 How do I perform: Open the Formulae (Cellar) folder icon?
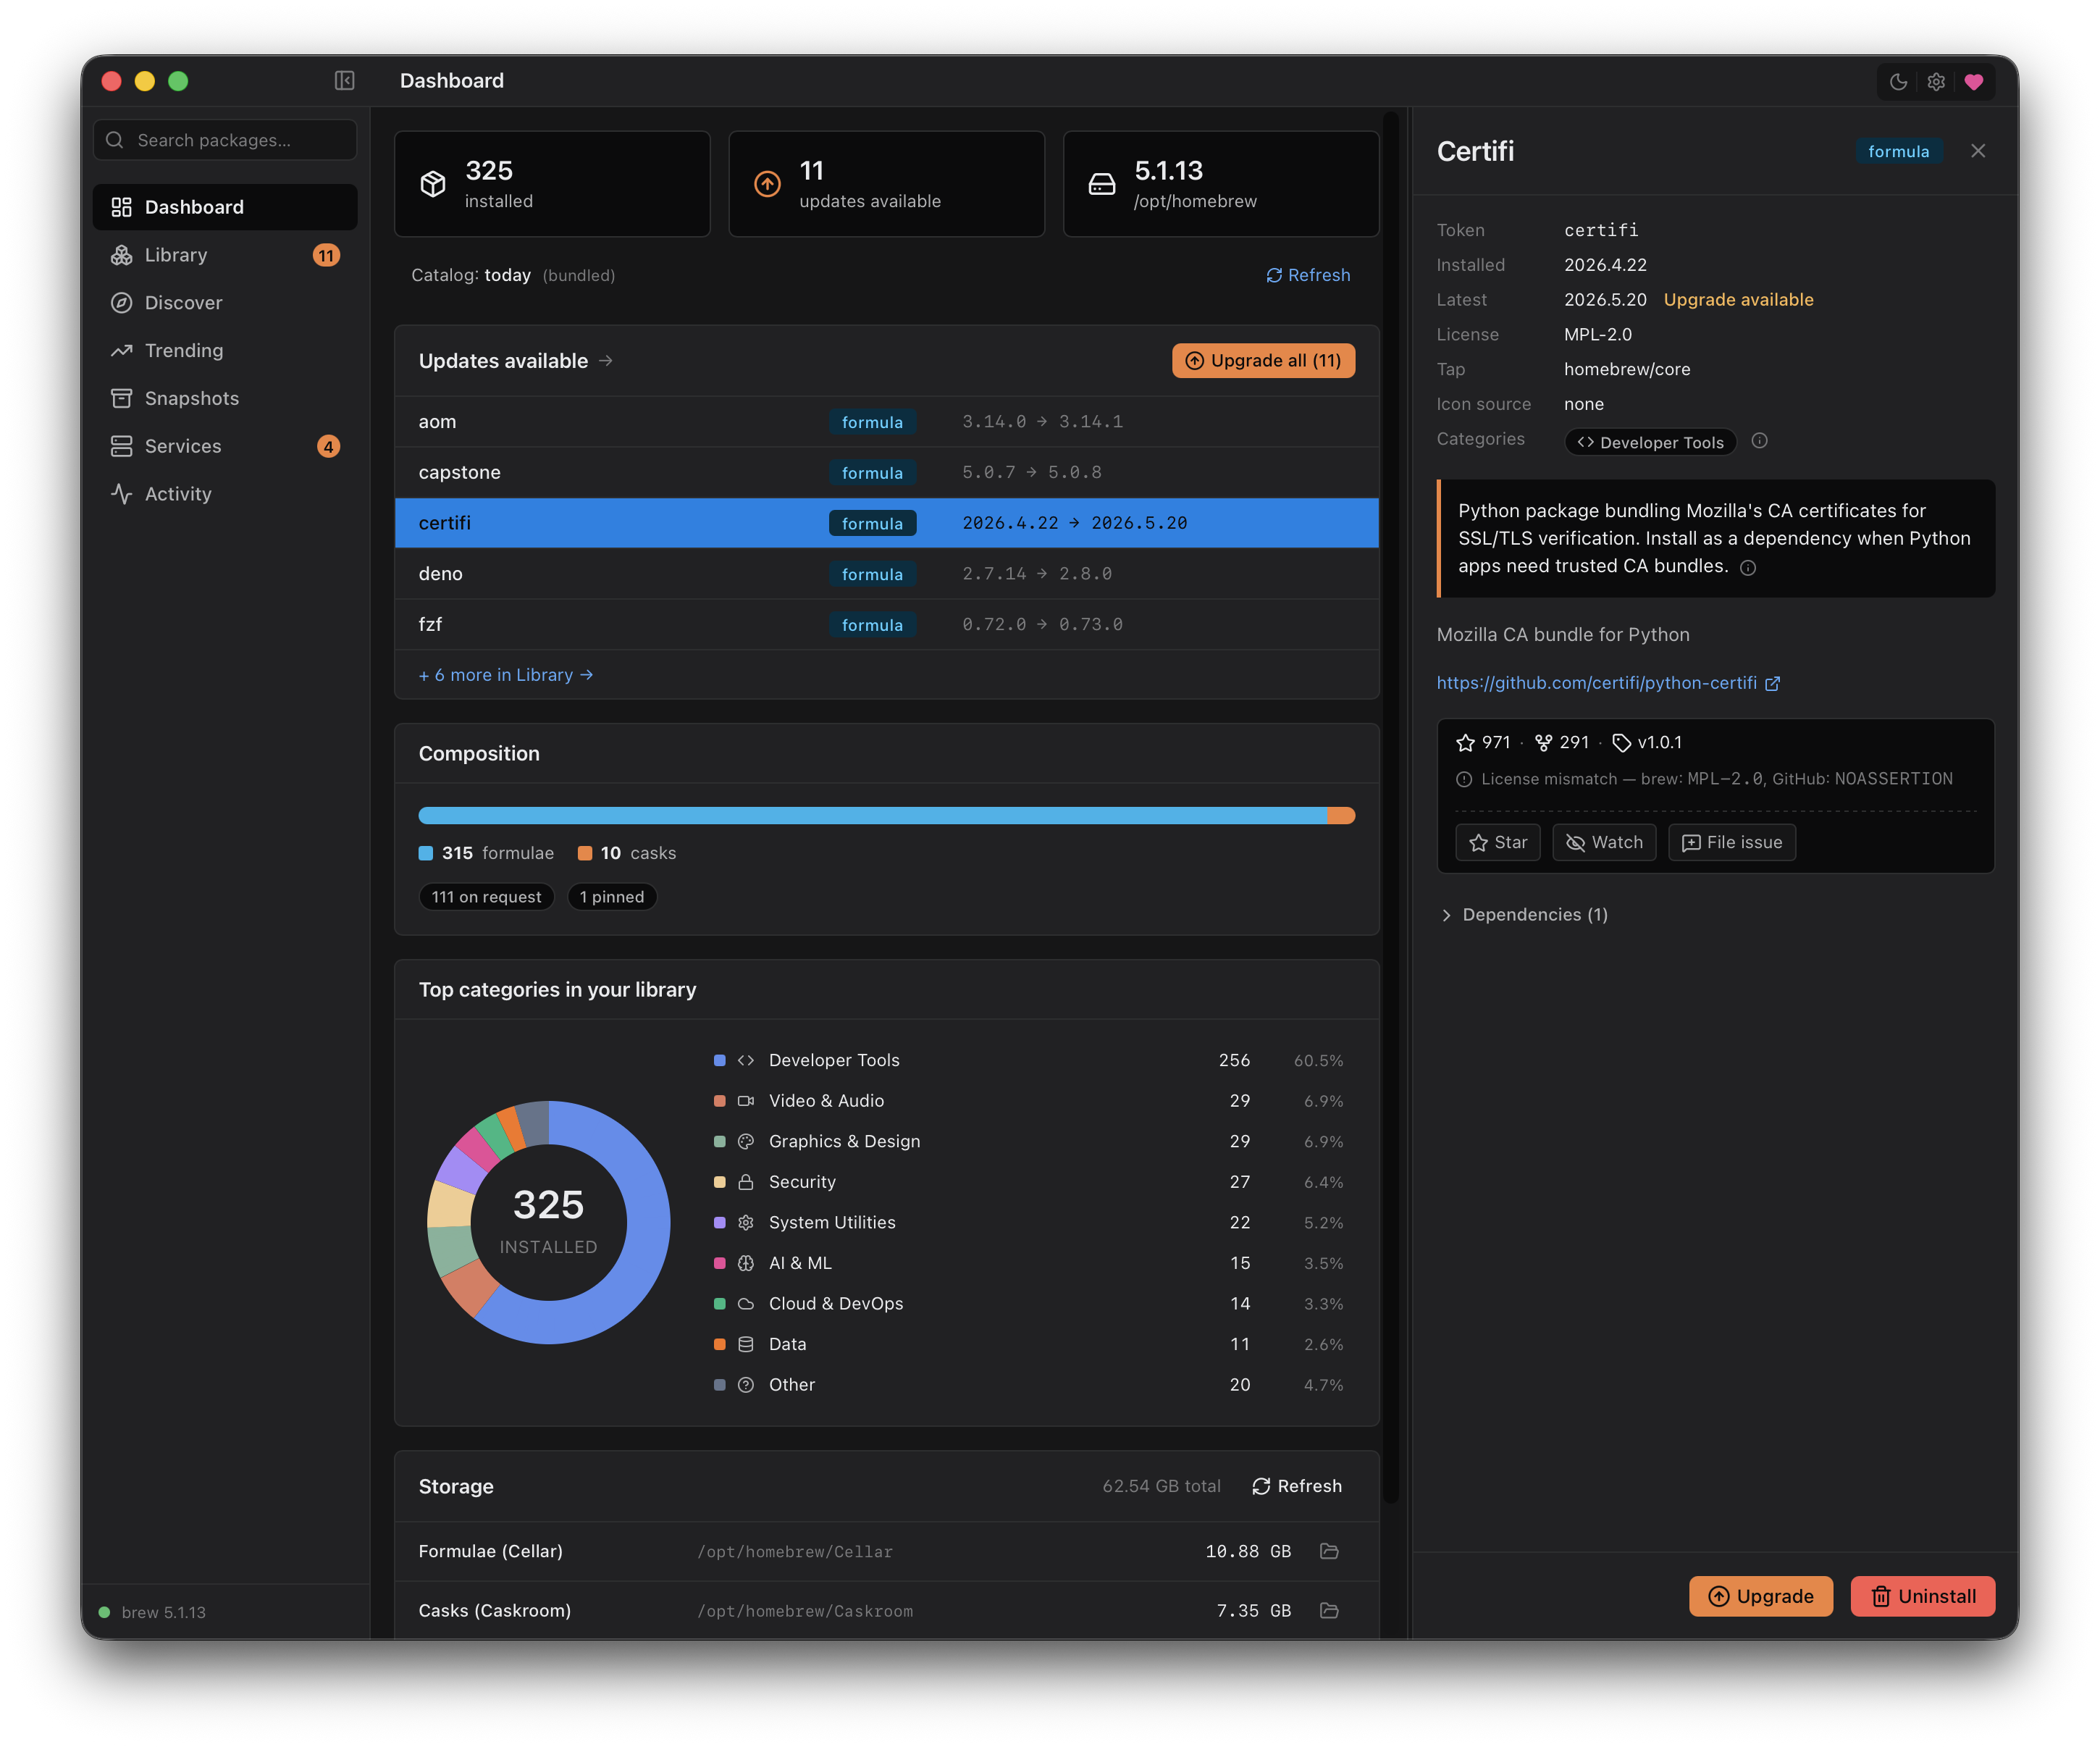[1329, 1551]
